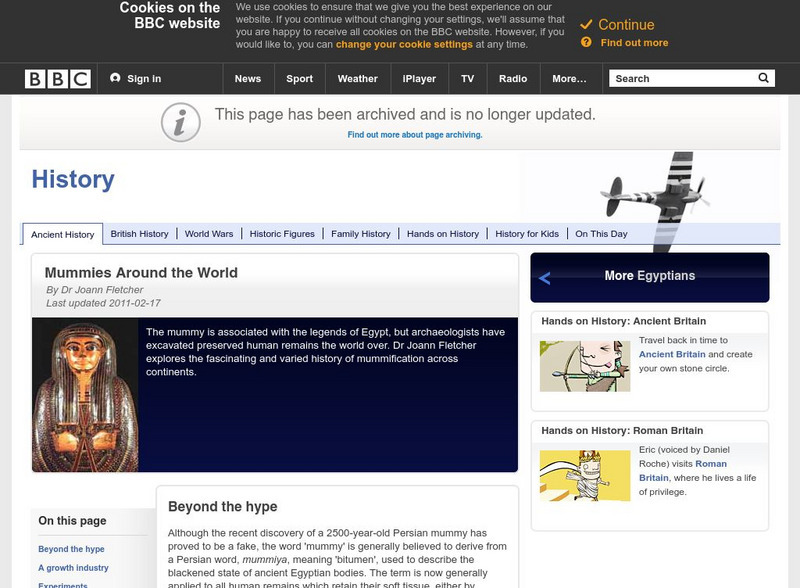The image size is (800, 588).
Task: Switch to the Historic Figures tab
Action: pyautogui.click(x=282, y=234)
